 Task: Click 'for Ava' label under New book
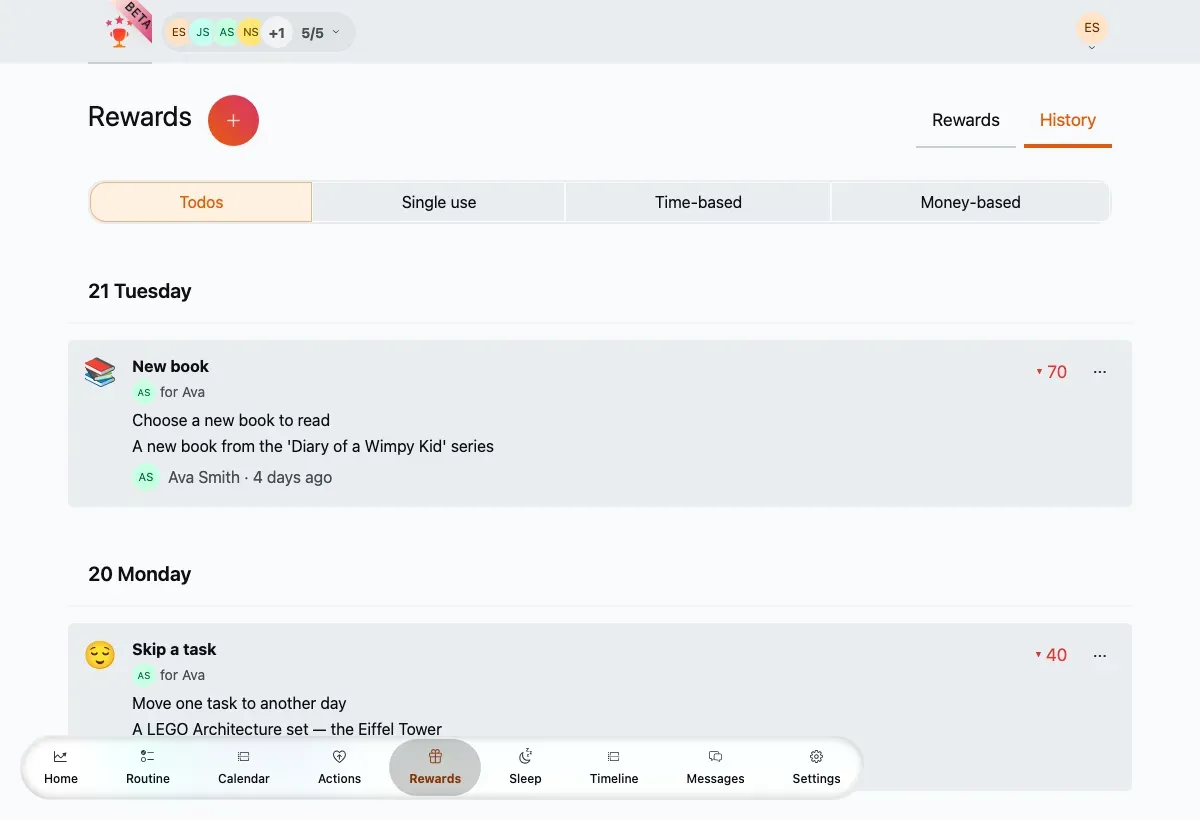pos(182,392)
